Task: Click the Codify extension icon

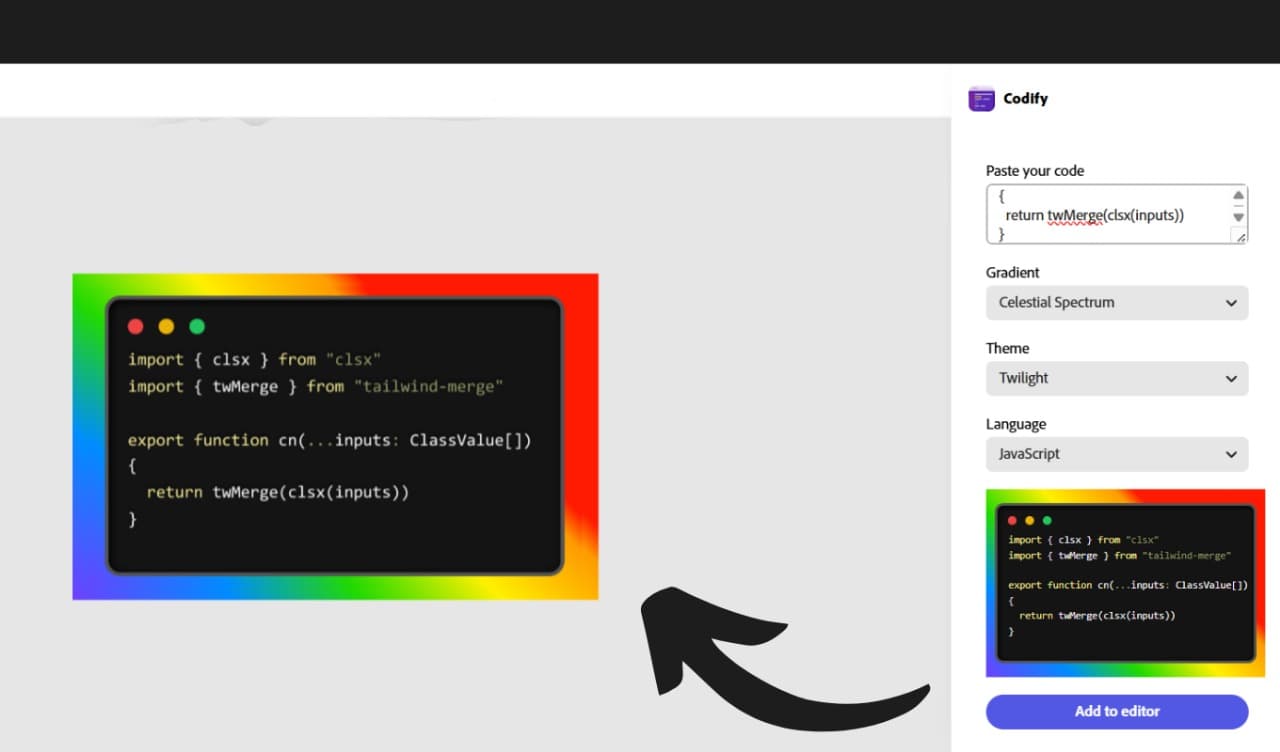Action: 981,98
